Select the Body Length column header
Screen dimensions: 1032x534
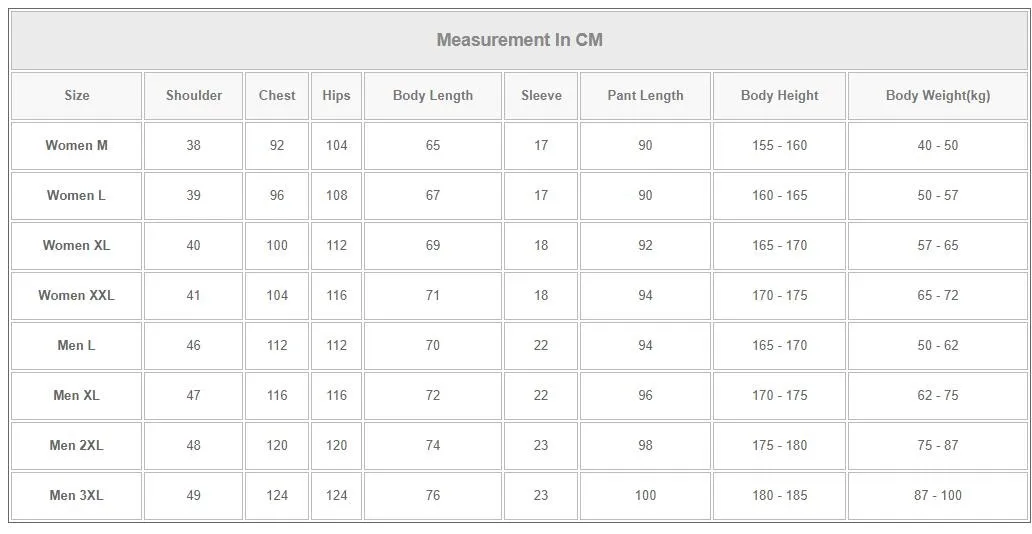433,96
